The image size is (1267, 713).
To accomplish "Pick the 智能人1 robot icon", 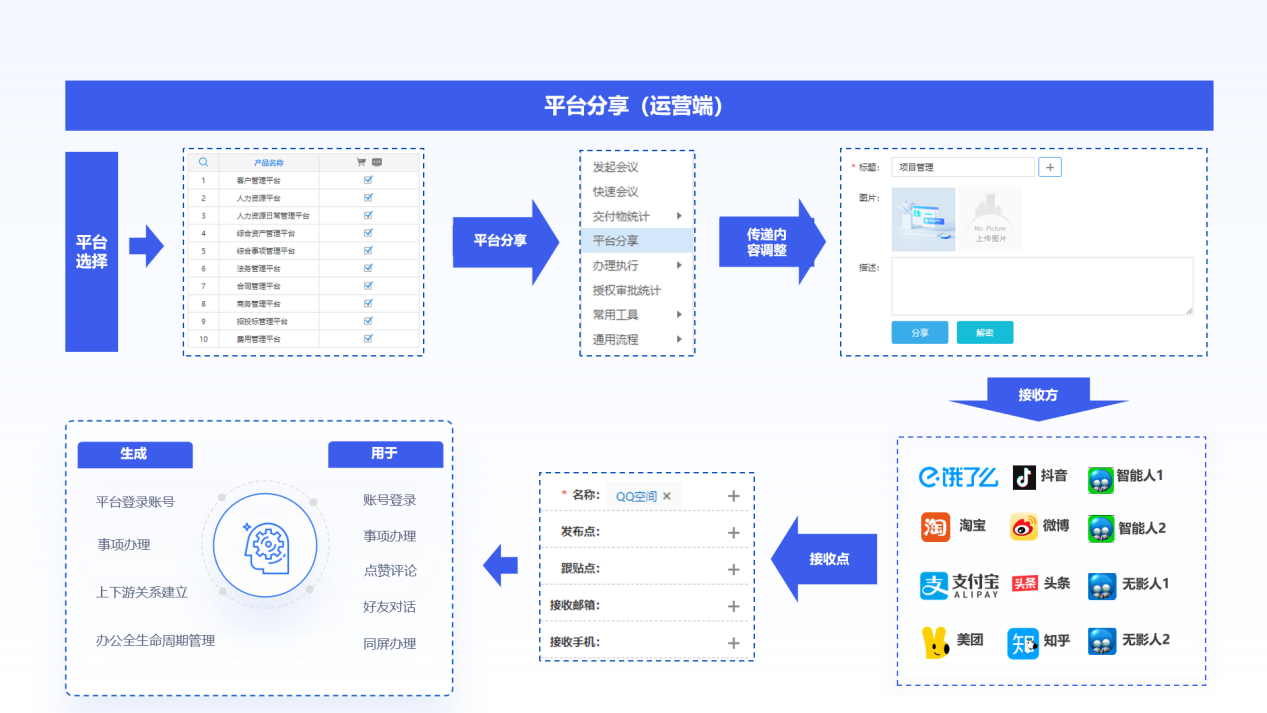I will pyautogui.click(x=1101, y=479).
